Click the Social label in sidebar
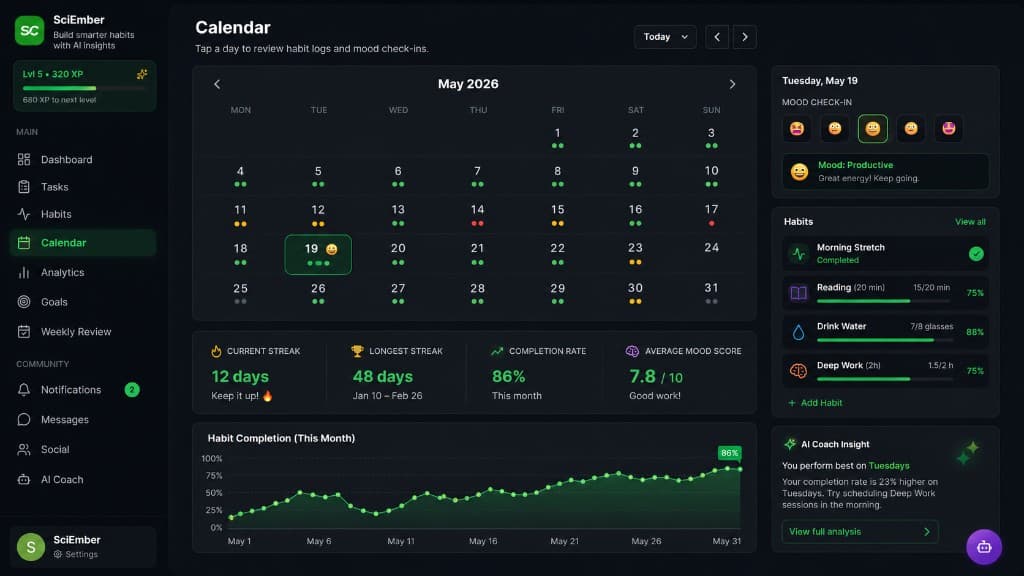Image resolution: width=1024 pixels, height=576 pixels. (55, 449)
